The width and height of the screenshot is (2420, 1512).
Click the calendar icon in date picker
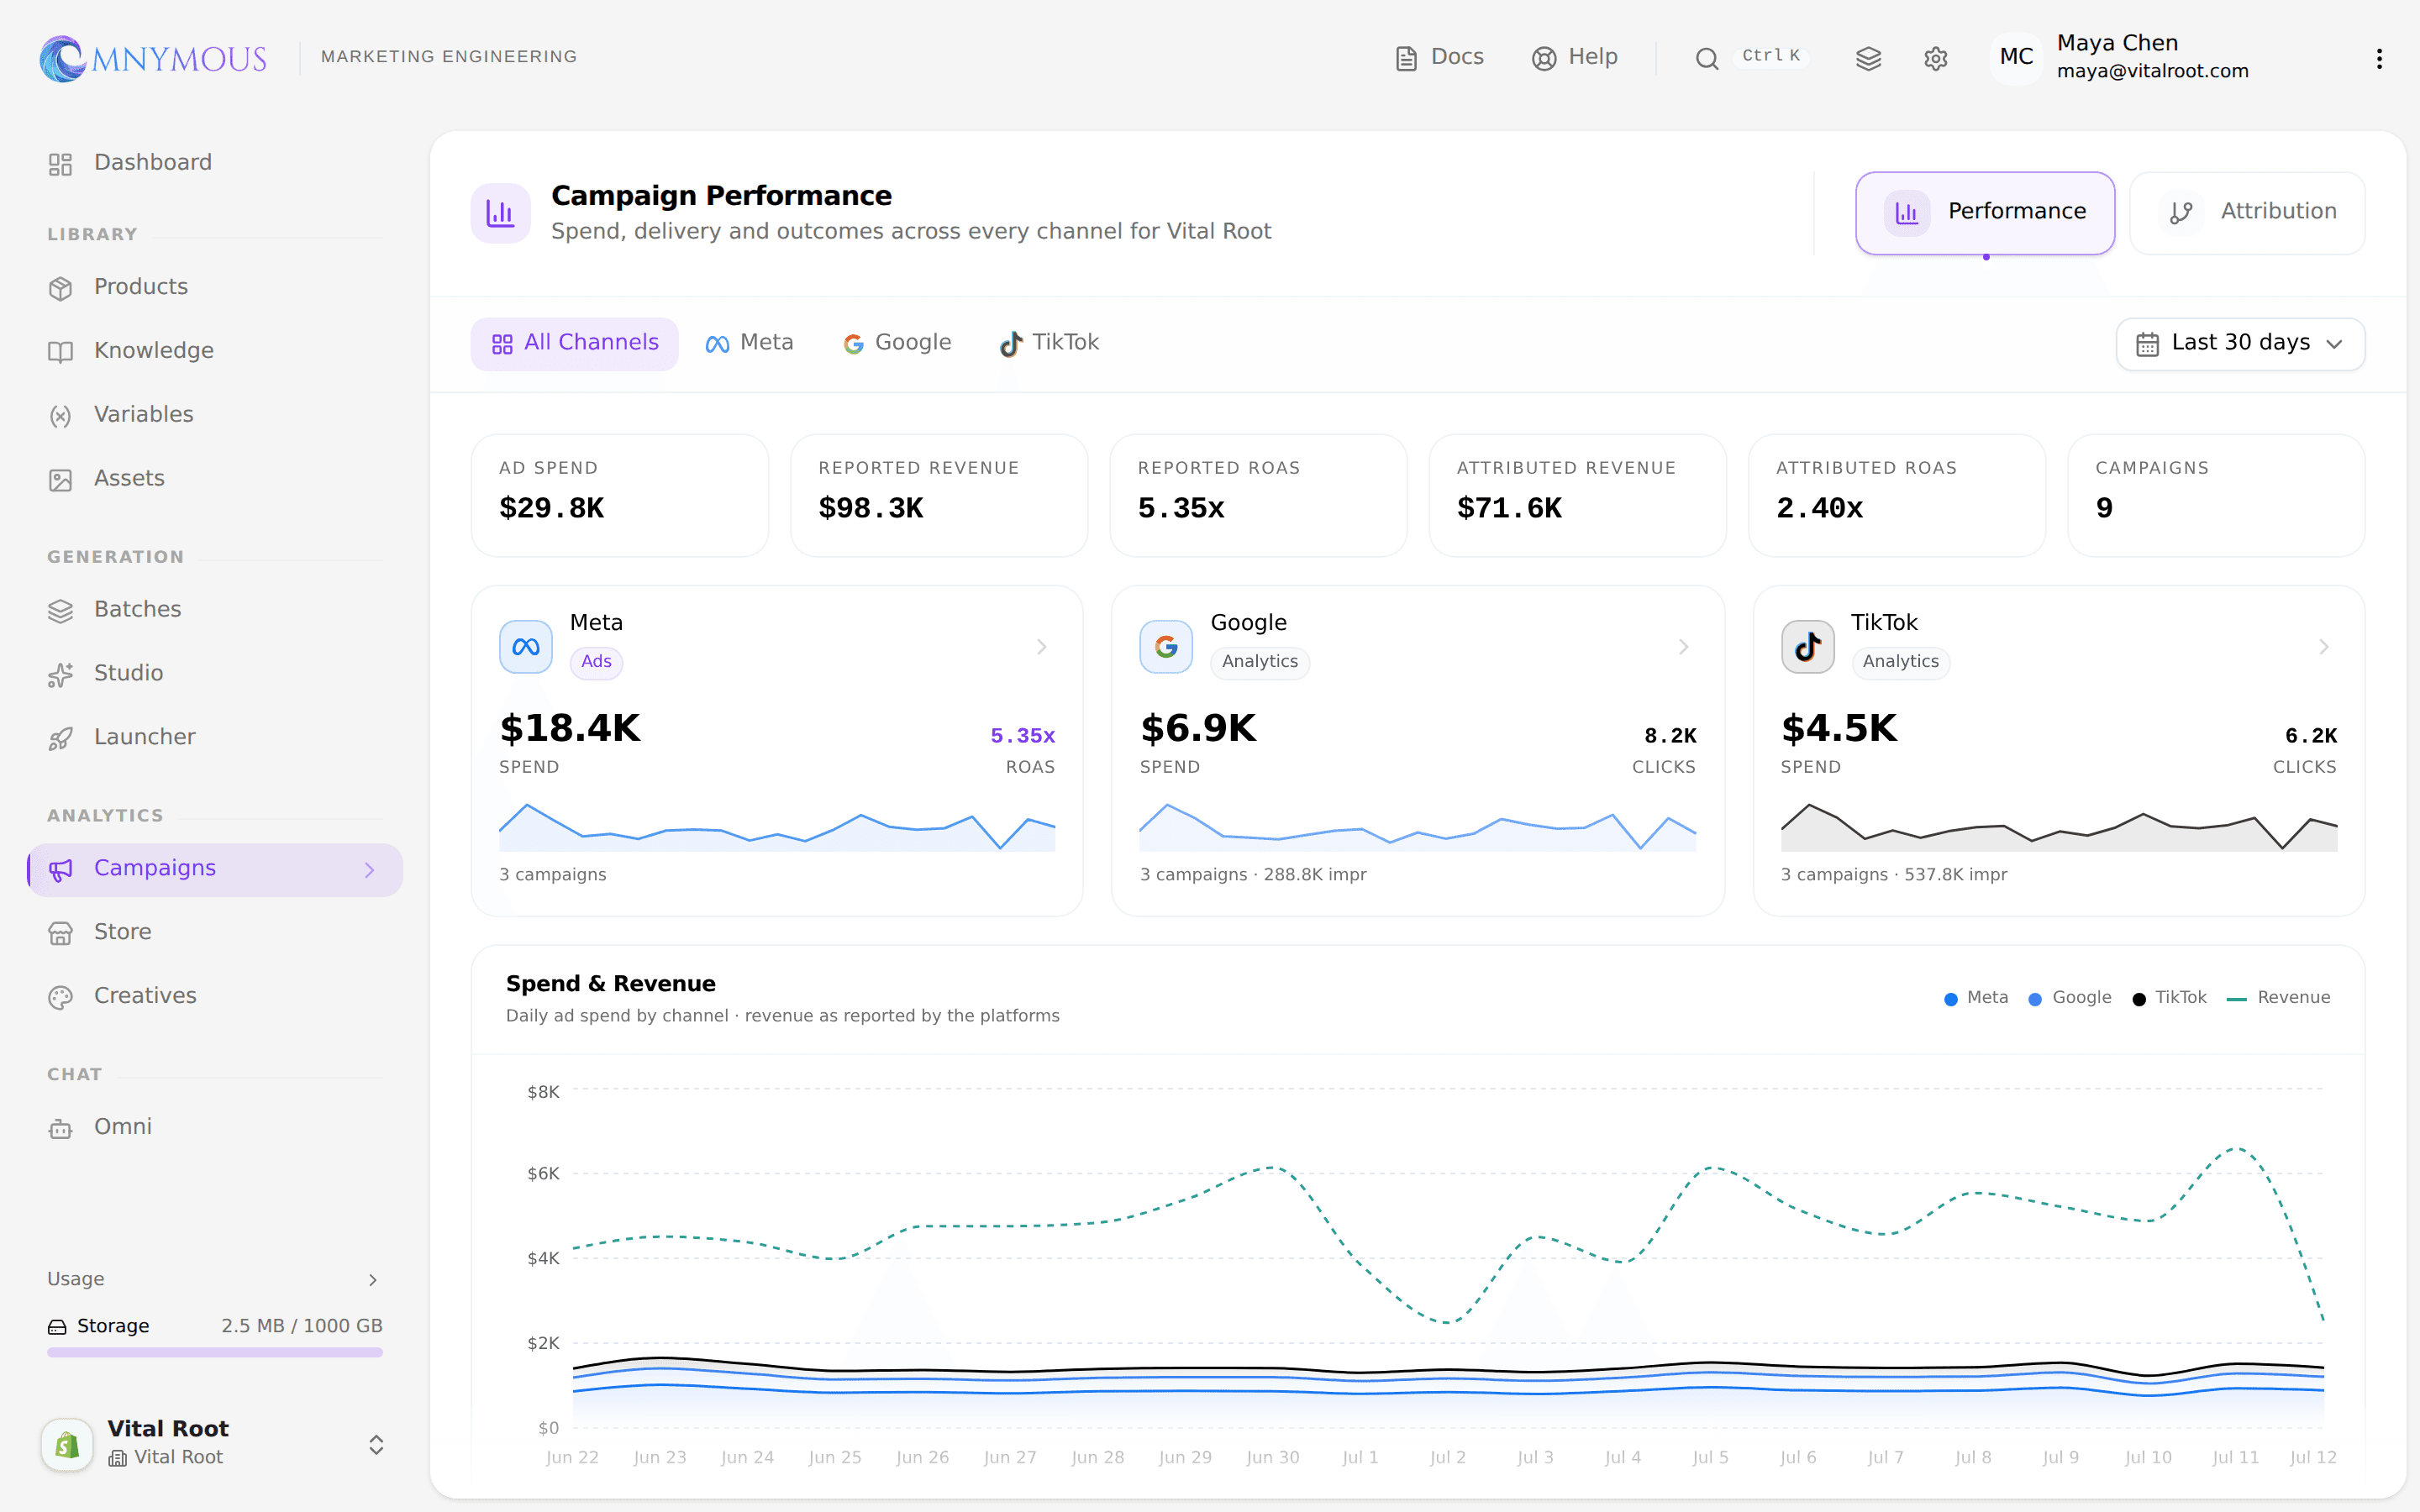[2147, 344]
